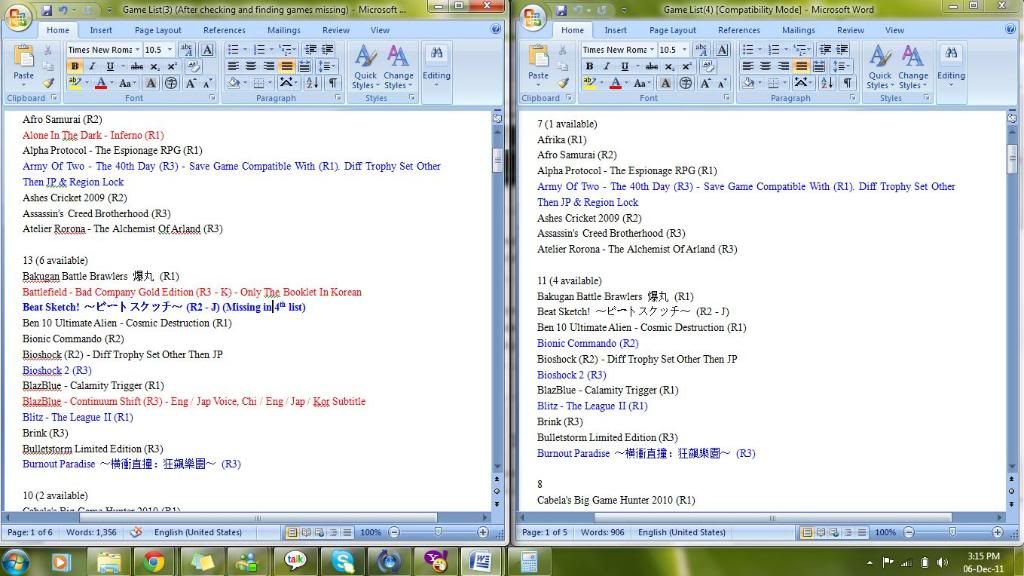Toggle Italic in the right Word window

coord(607,66)
